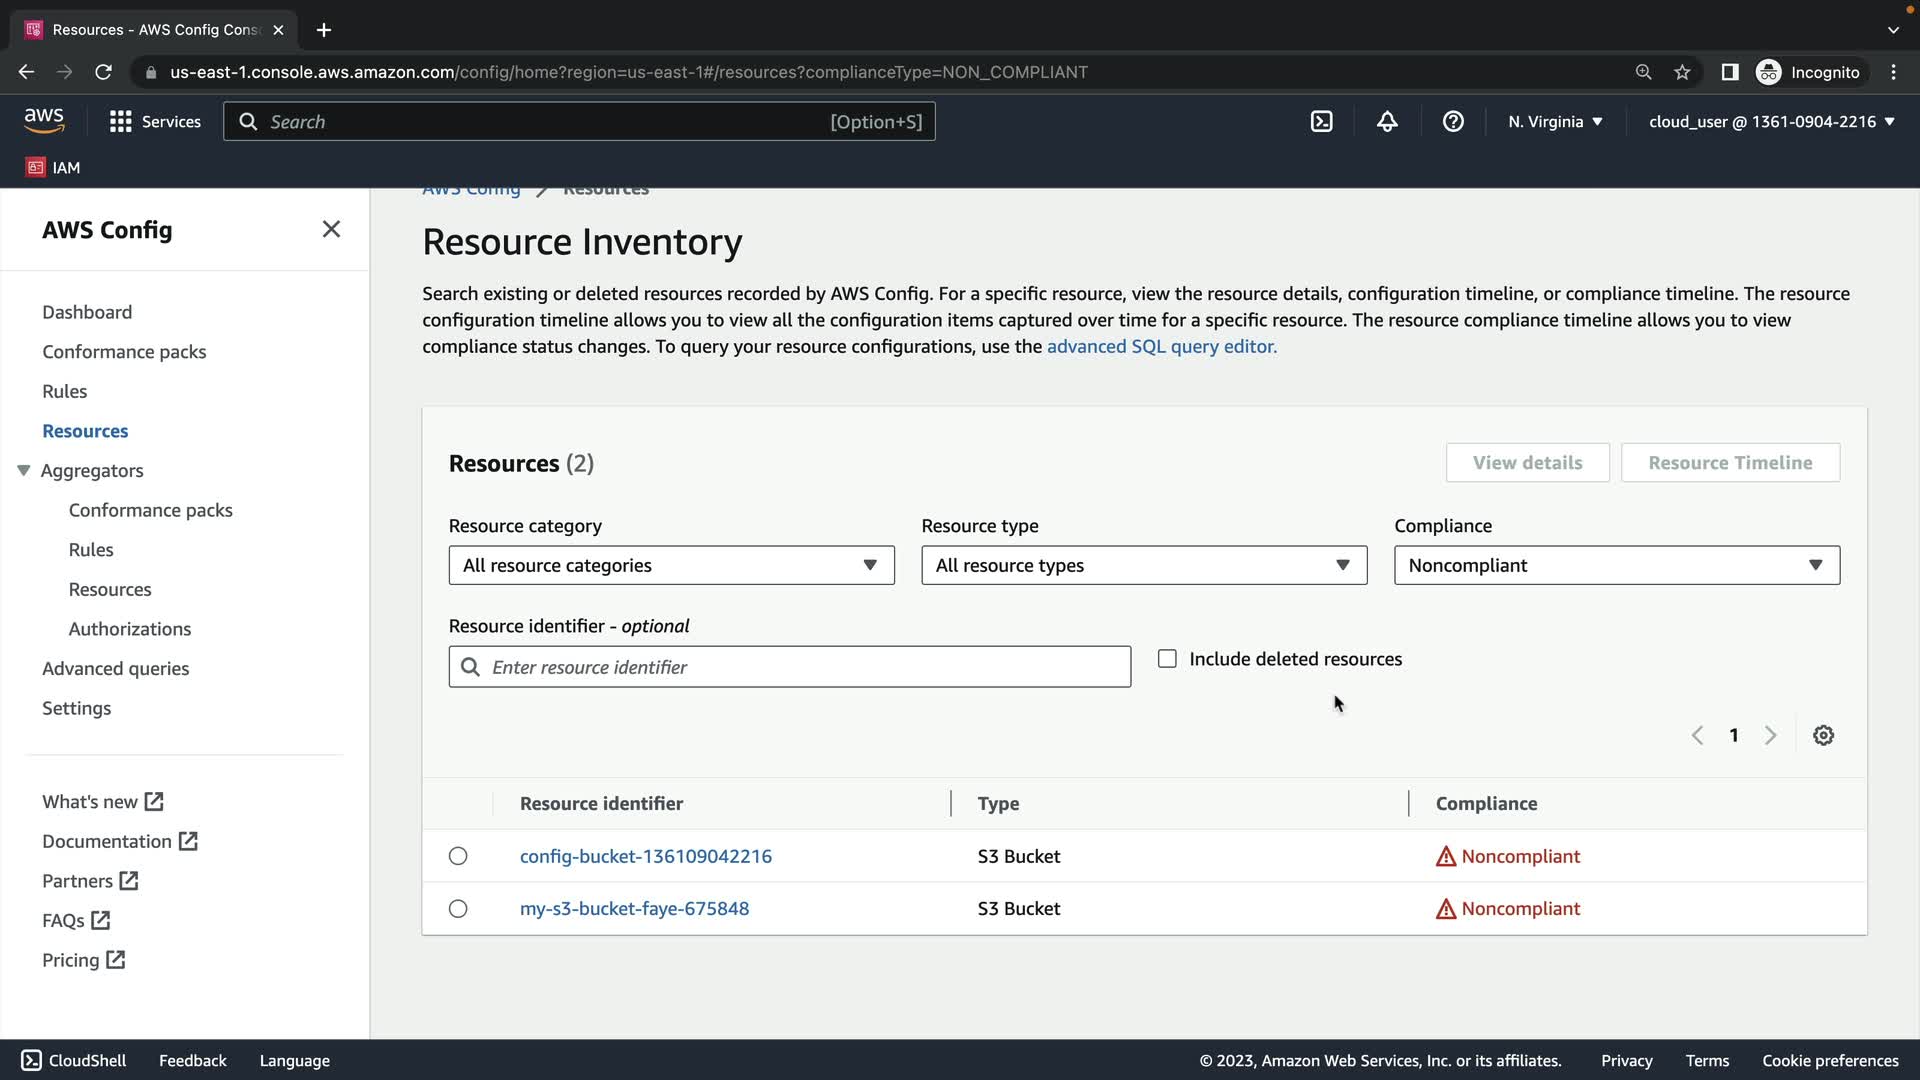Image resolution: width=1920 pixels, height=1080 pixels.
Task: Select config-bucket-136109042216 radio button
Action: tap(458, 856)
